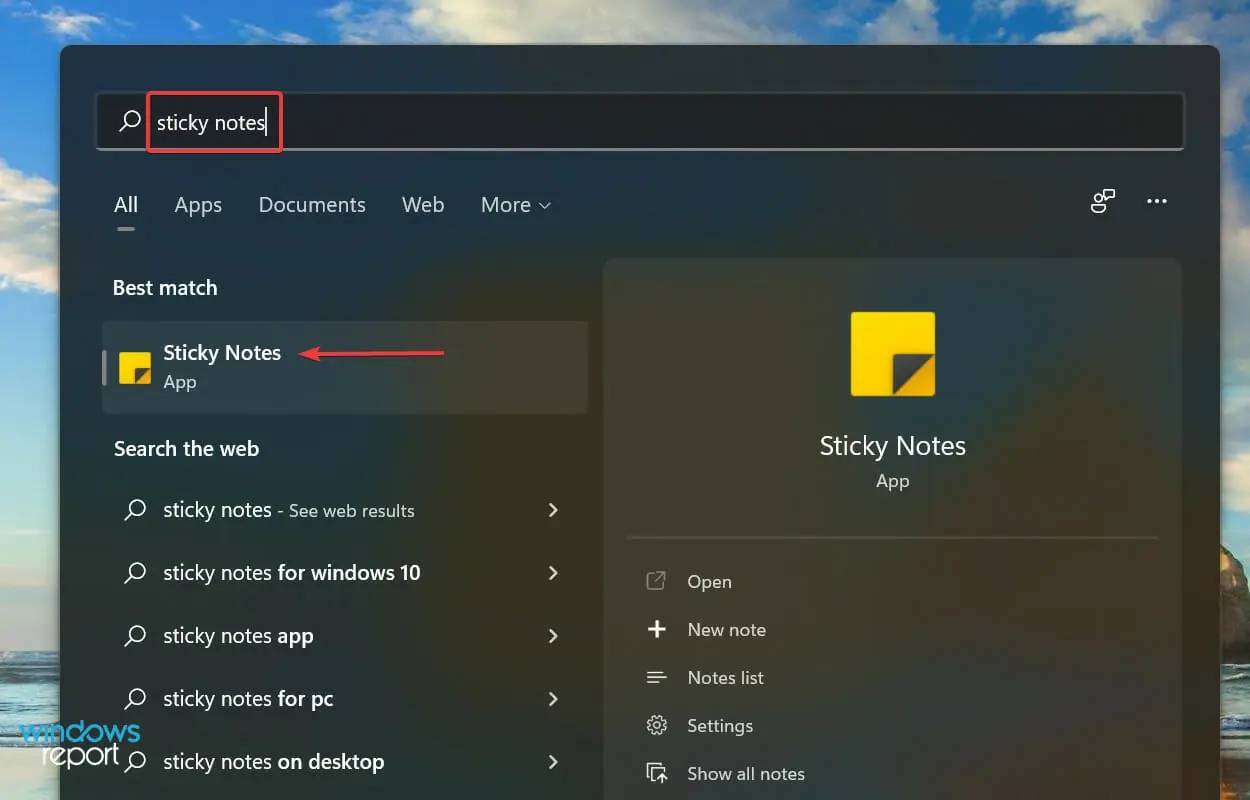Image resolution: width=1250 pixels, height=800 pixels.
Task: Expand the More filter dropdown
Action: click(x=515, y=205)
